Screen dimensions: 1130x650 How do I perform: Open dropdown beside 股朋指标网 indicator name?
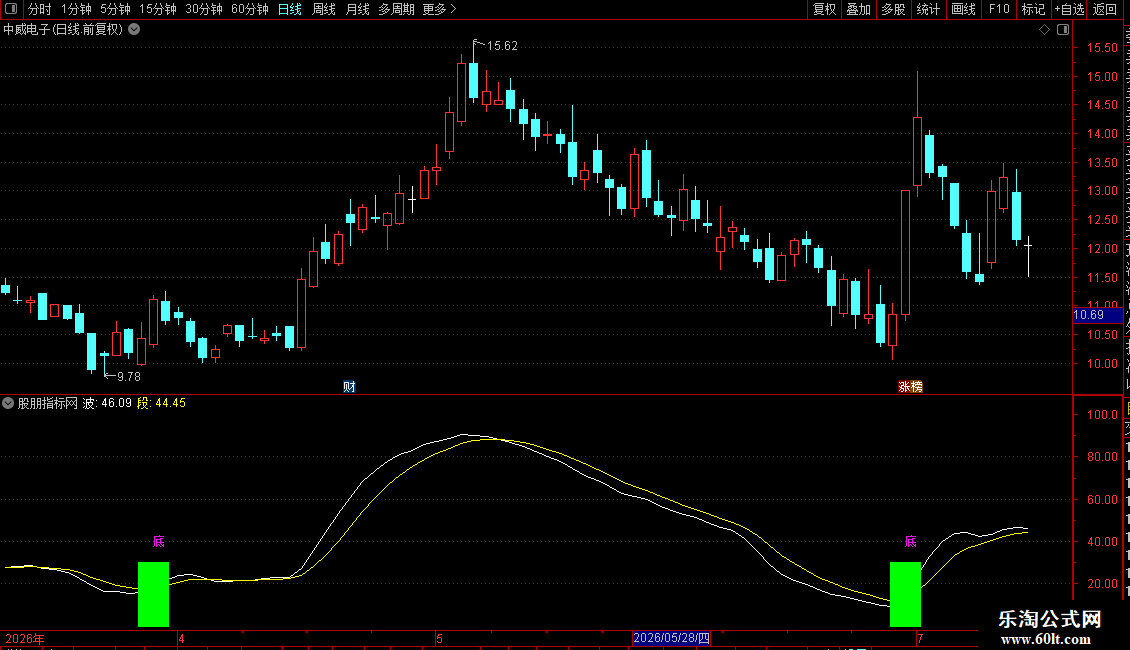8,403
